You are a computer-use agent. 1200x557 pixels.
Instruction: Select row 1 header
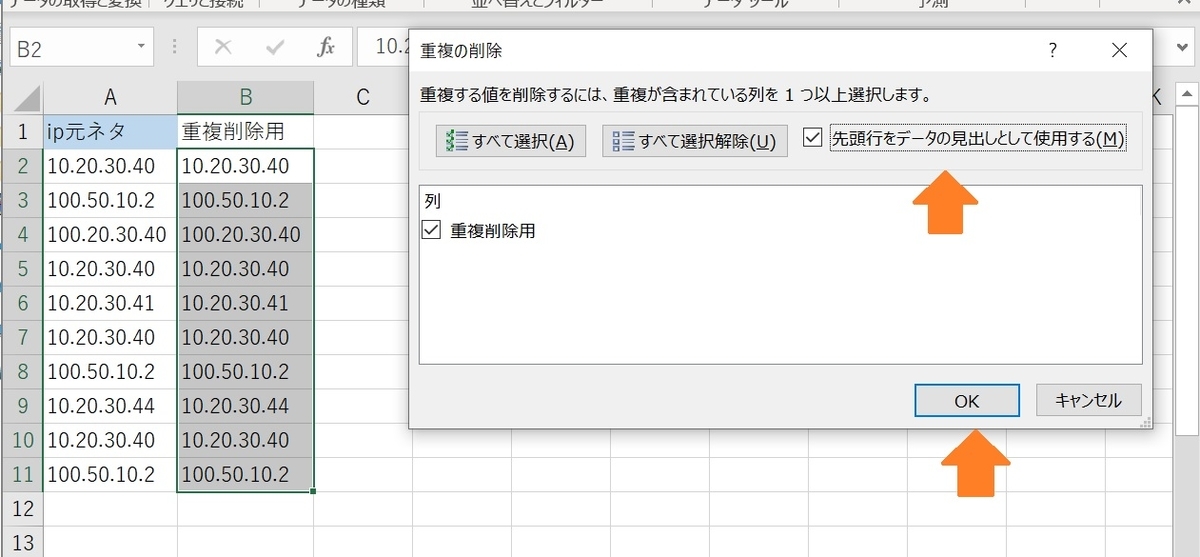click(22, 131)
